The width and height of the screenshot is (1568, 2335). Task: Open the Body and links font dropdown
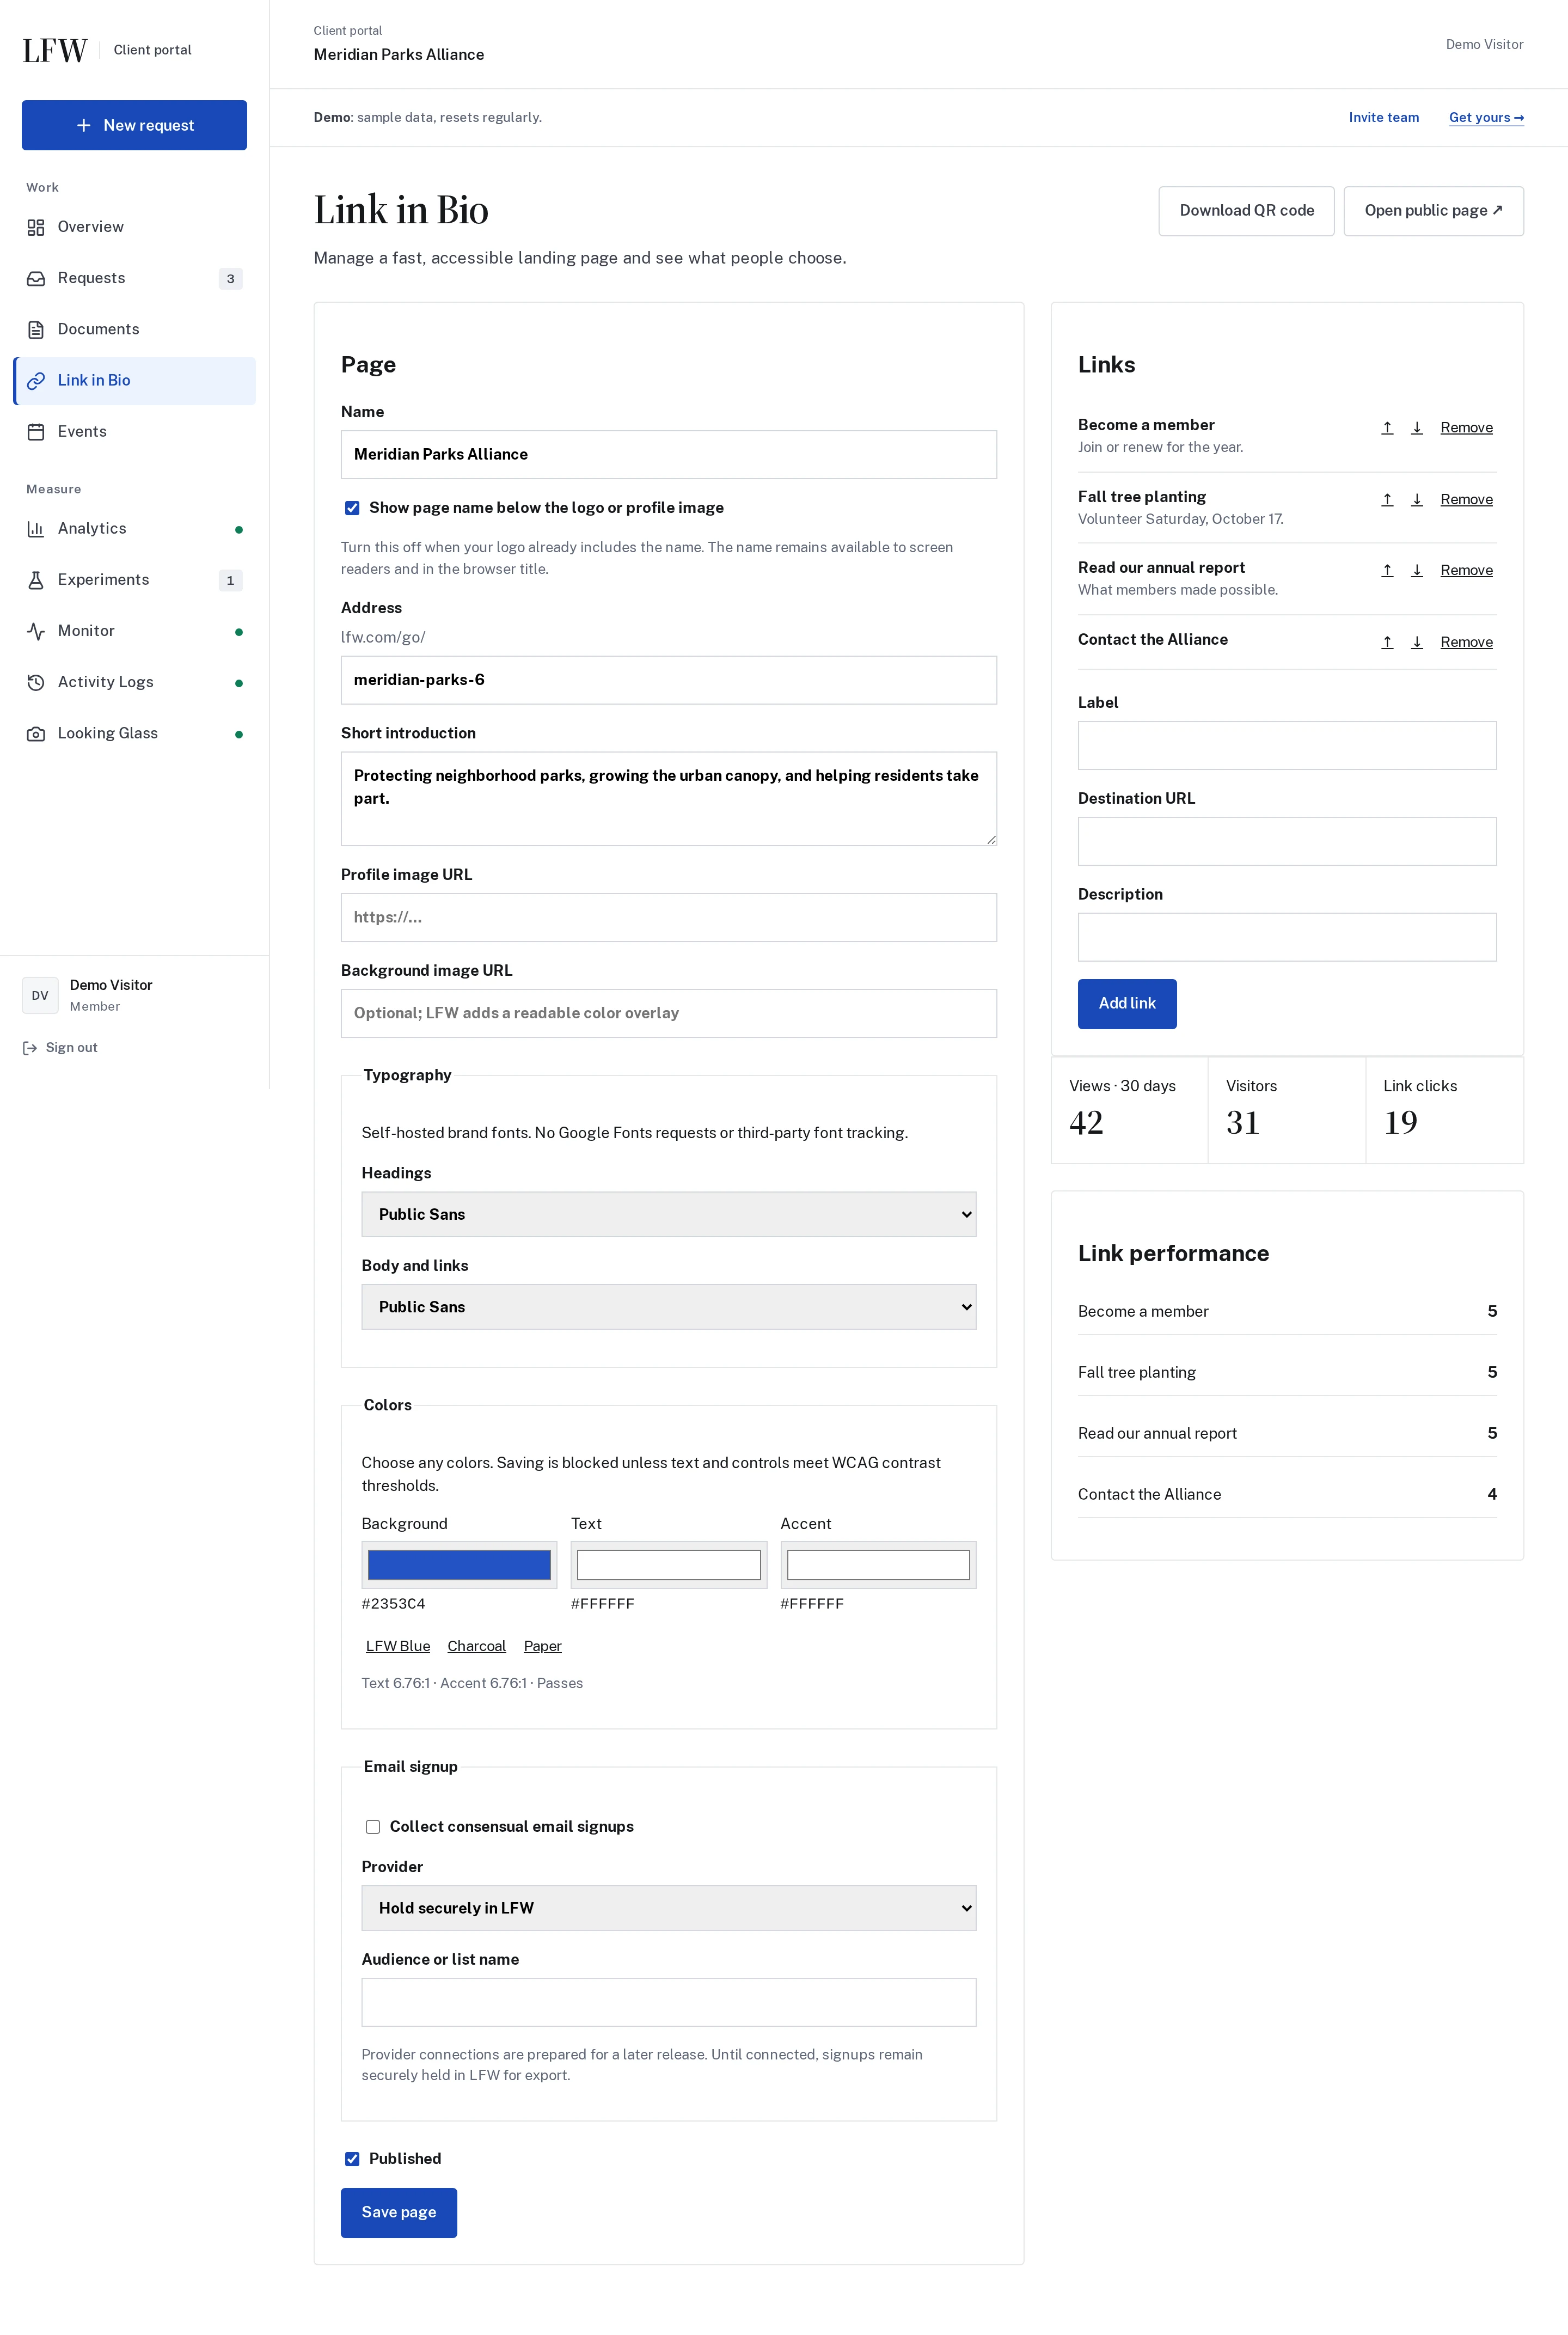(669, 1307)
